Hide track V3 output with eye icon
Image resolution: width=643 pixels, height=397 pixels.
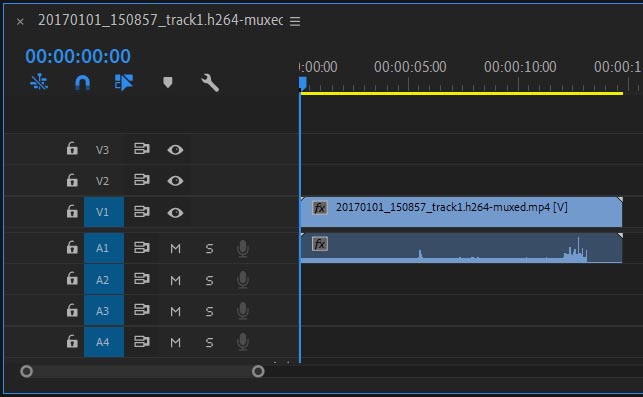pyautogui.click(x=175, y=150)
